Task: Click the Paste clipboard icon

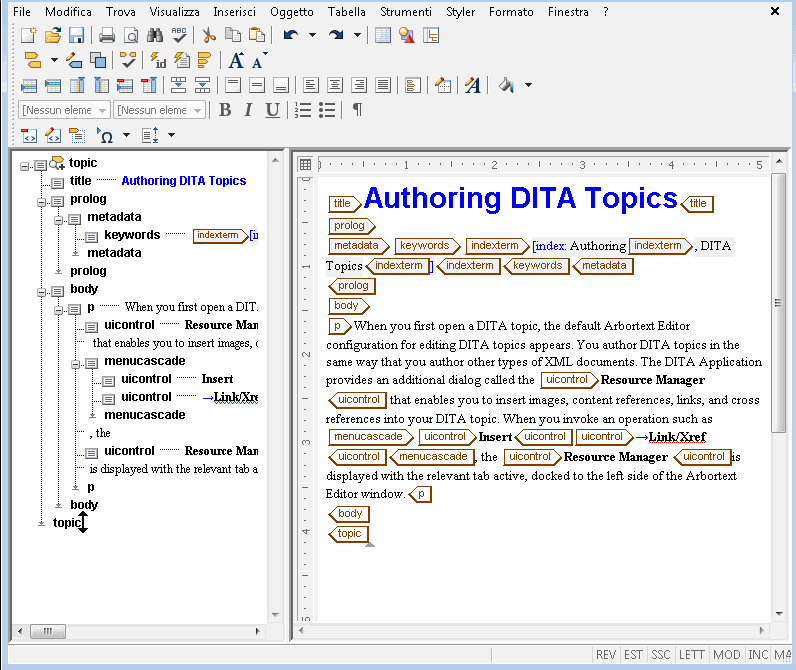Action: [x=257, y=35]
